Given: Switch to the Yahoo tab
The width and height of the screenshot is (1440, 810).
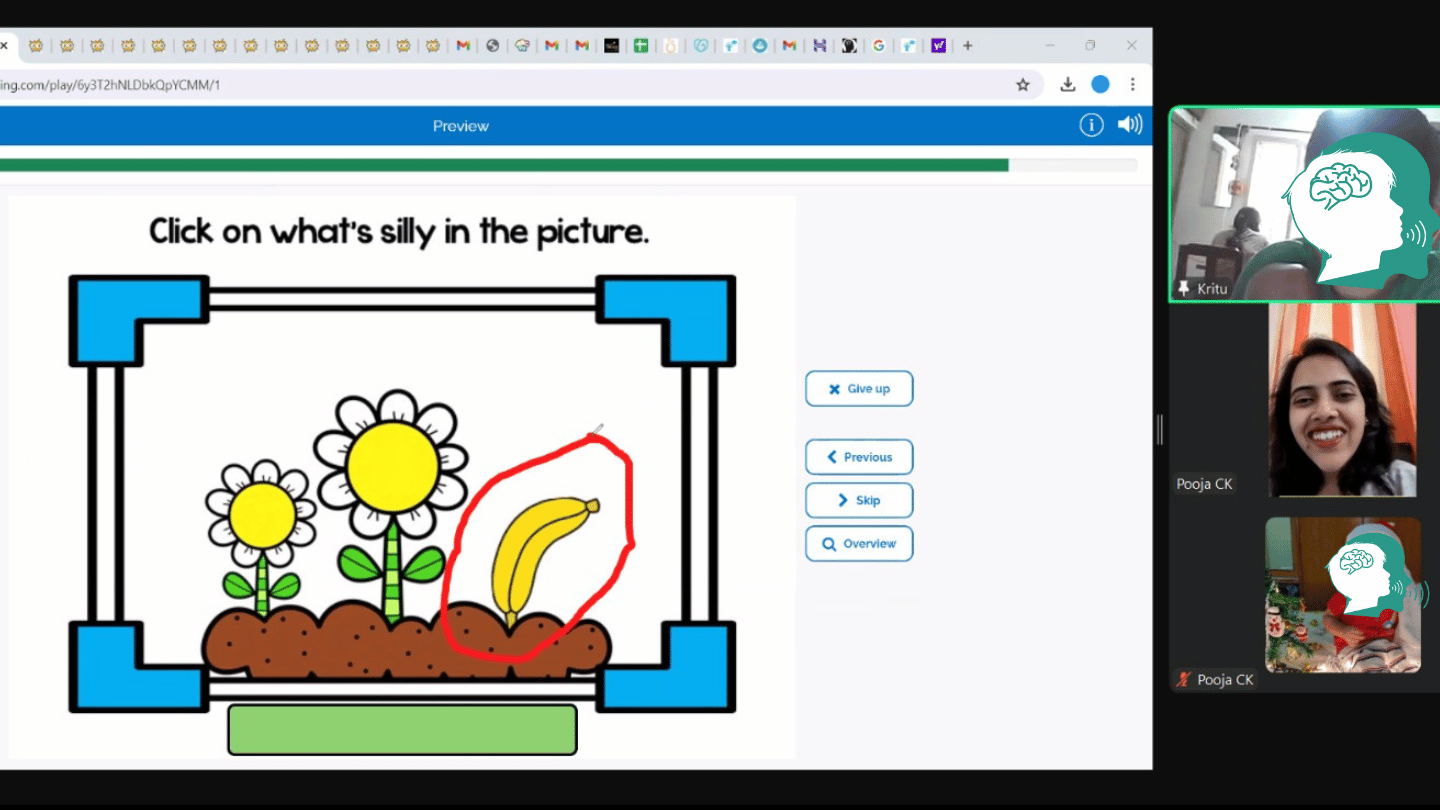Looking at the screenshot, I should coord(938,45).
